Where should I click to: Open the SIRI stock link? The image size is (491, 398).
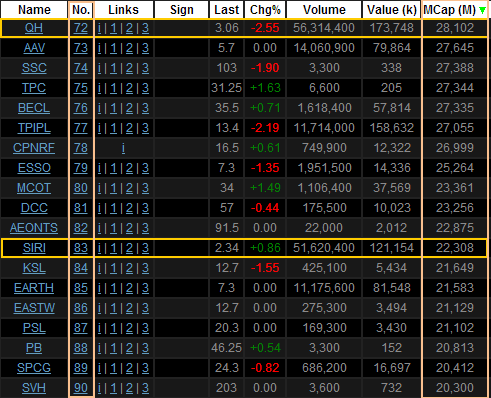click(x=34, y=248)
